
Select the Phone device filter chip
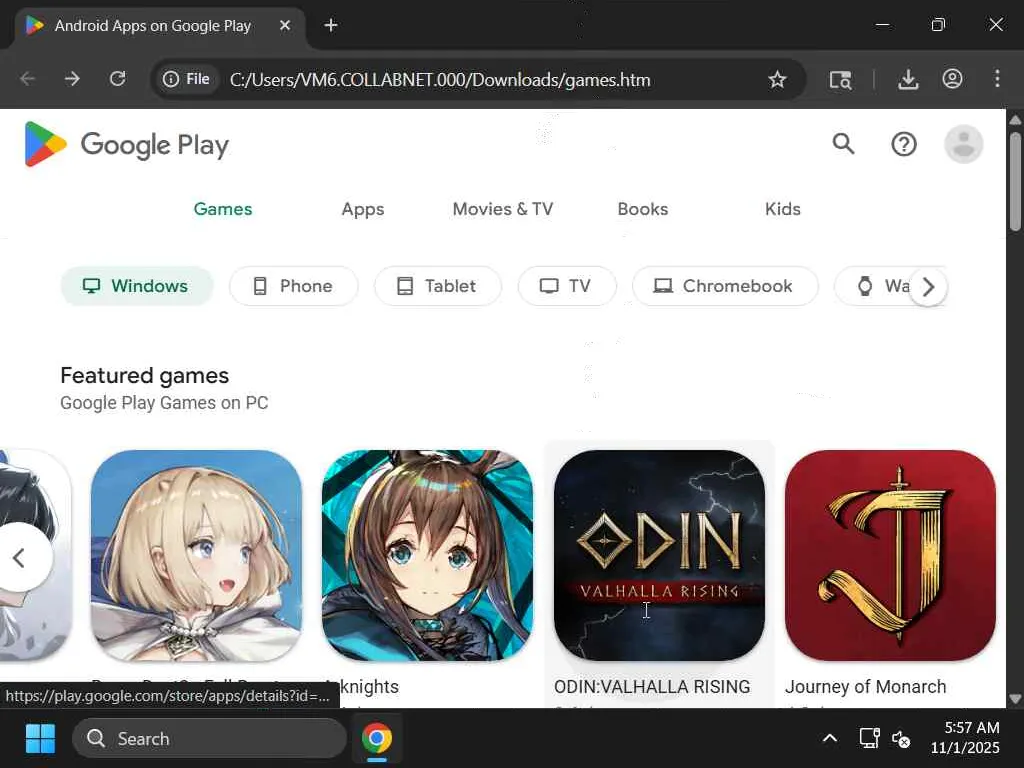tap(293, 286)
